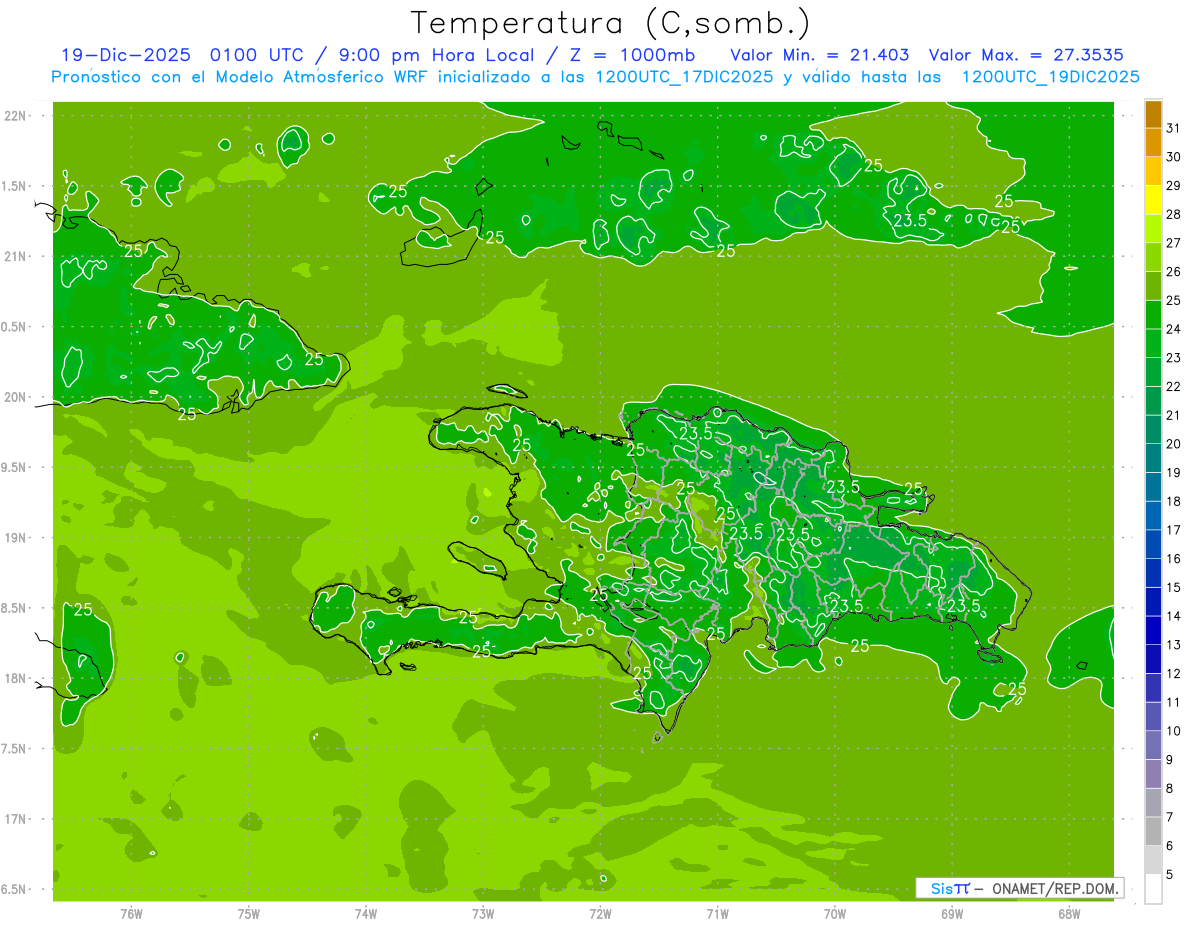Click the '7.5N' latitude label

(15, 749)
